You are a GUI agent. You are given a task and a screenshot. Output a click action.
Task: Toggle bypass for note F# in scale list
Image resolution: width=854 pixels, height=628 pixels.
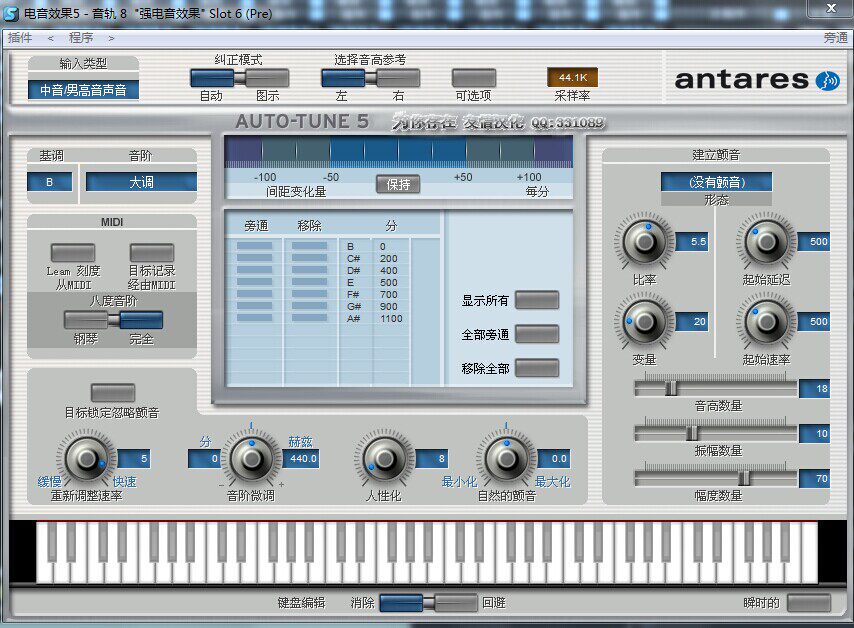click(254, 294)
